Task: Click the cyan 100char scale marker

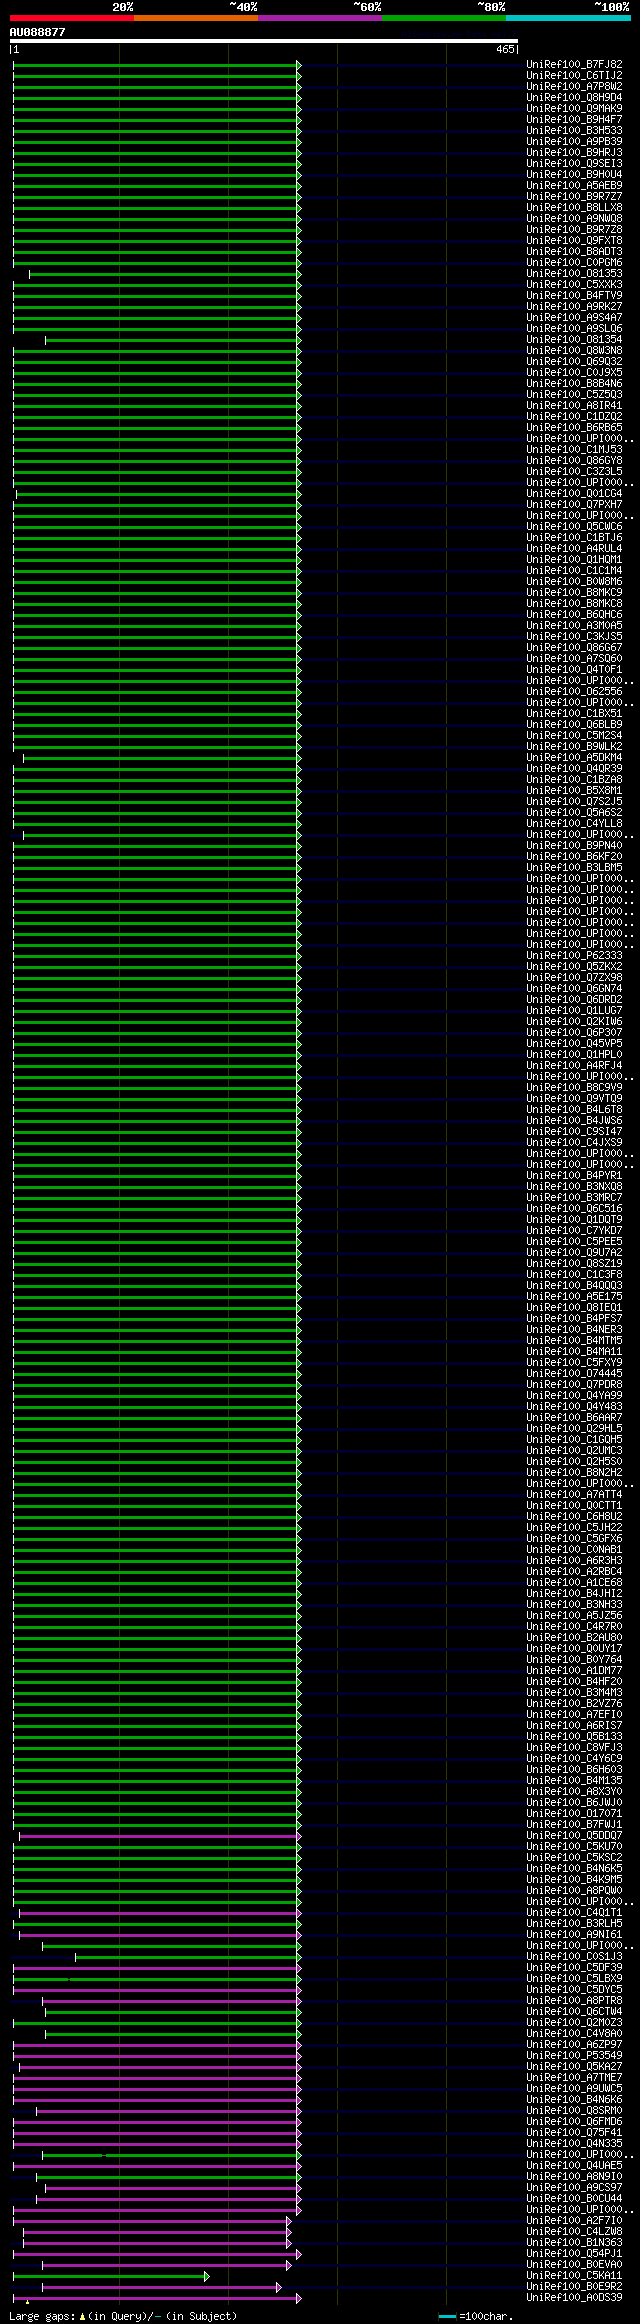Action: [x=447, y=2316]
